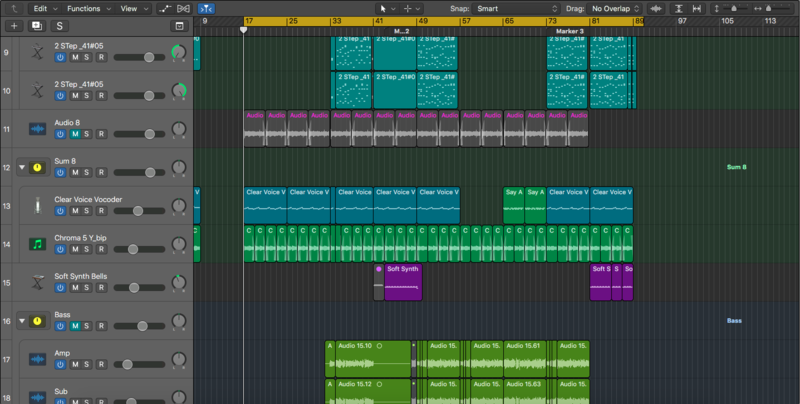Open the Edit menu
The height and width of the screenshot is (404, 800).
(x=40, y=8)
